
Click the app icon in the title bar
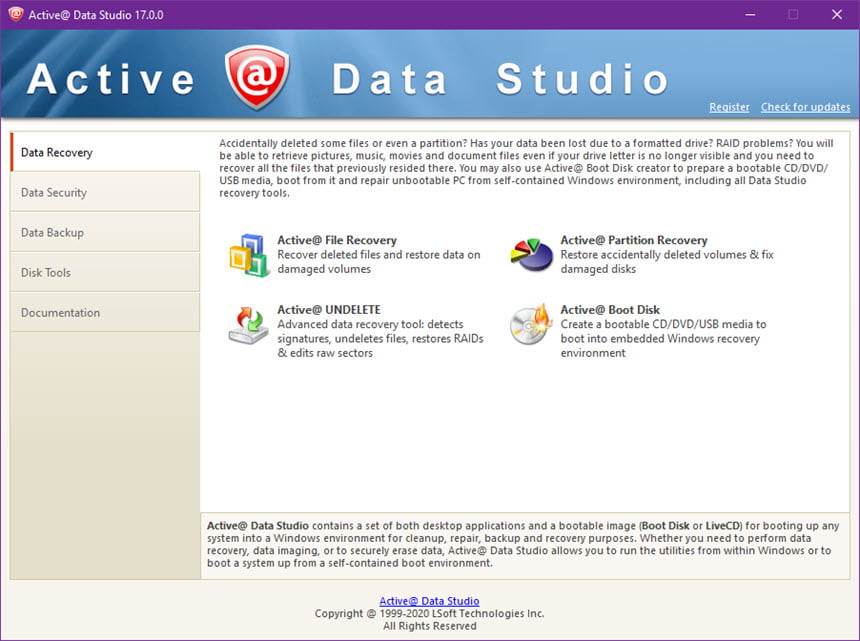point(16,14)
